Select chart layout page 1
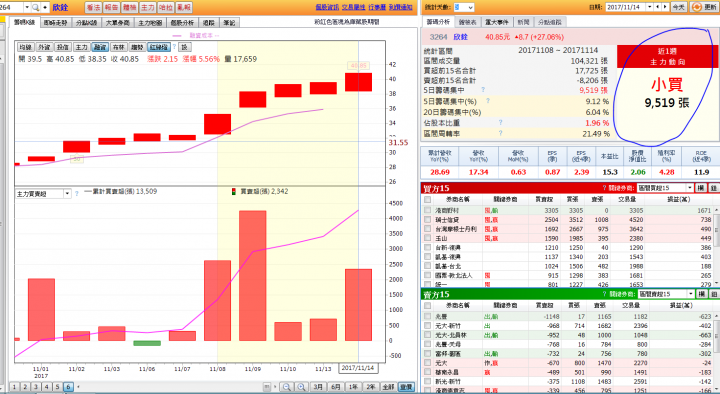The width and height of the screenshot is (720, 394). [14, 387]
